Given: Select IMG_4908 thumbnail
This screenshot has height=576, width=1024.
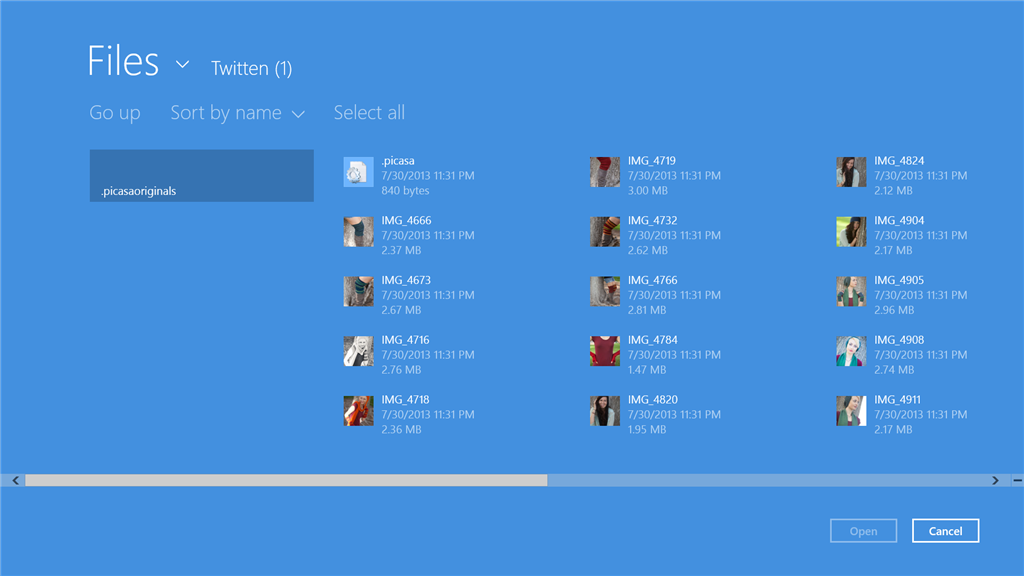Looking at the screenshot, I should point(851,351).
